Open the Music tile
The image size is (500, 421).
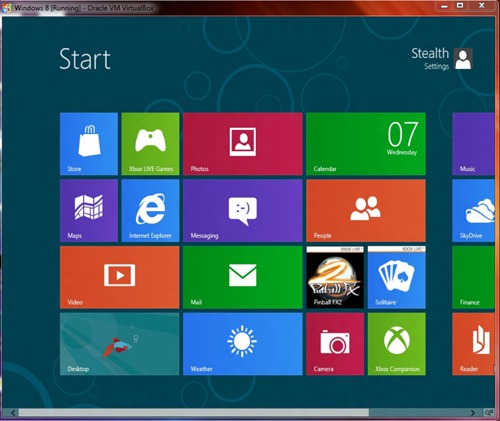473,144
